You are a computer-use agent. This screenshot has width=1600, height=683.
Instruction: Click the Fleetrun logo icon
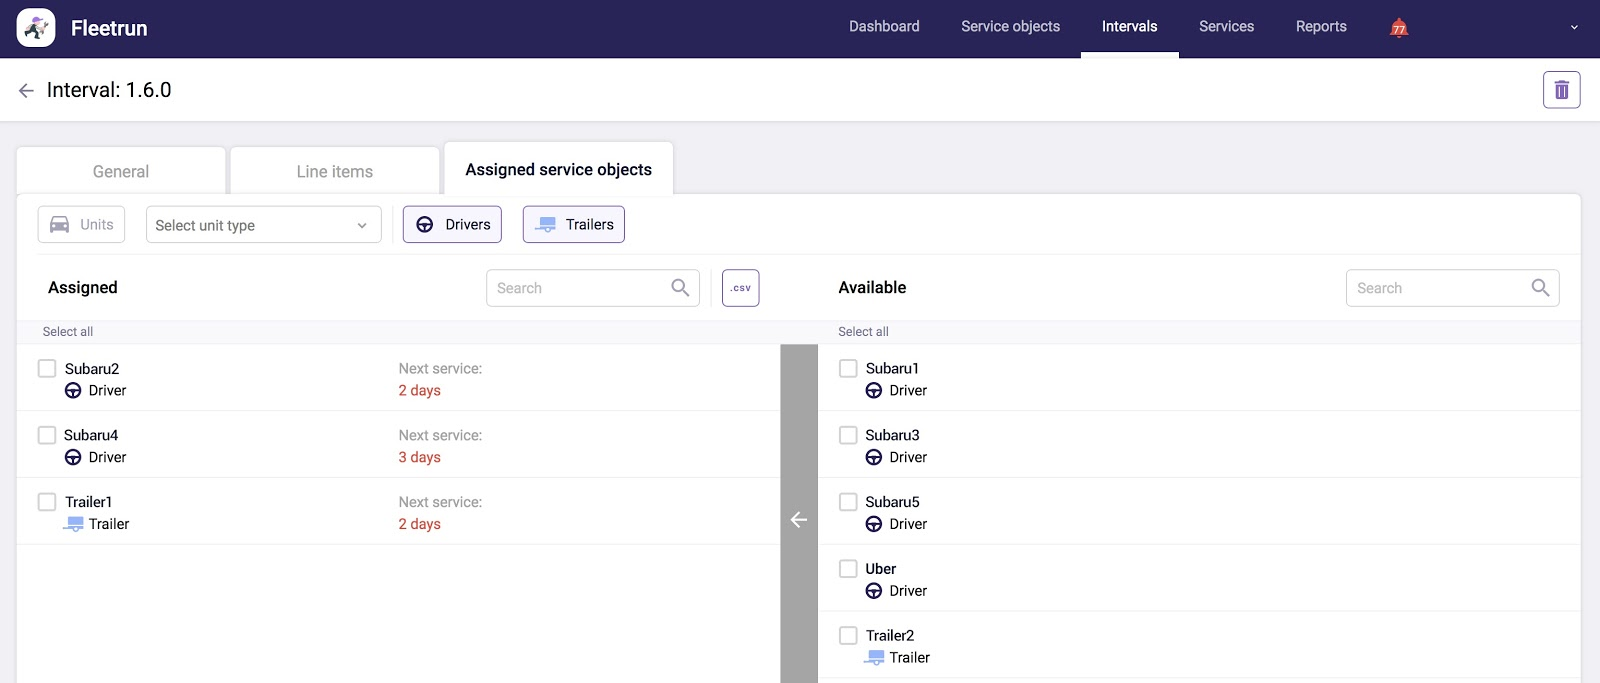point(36,28)
